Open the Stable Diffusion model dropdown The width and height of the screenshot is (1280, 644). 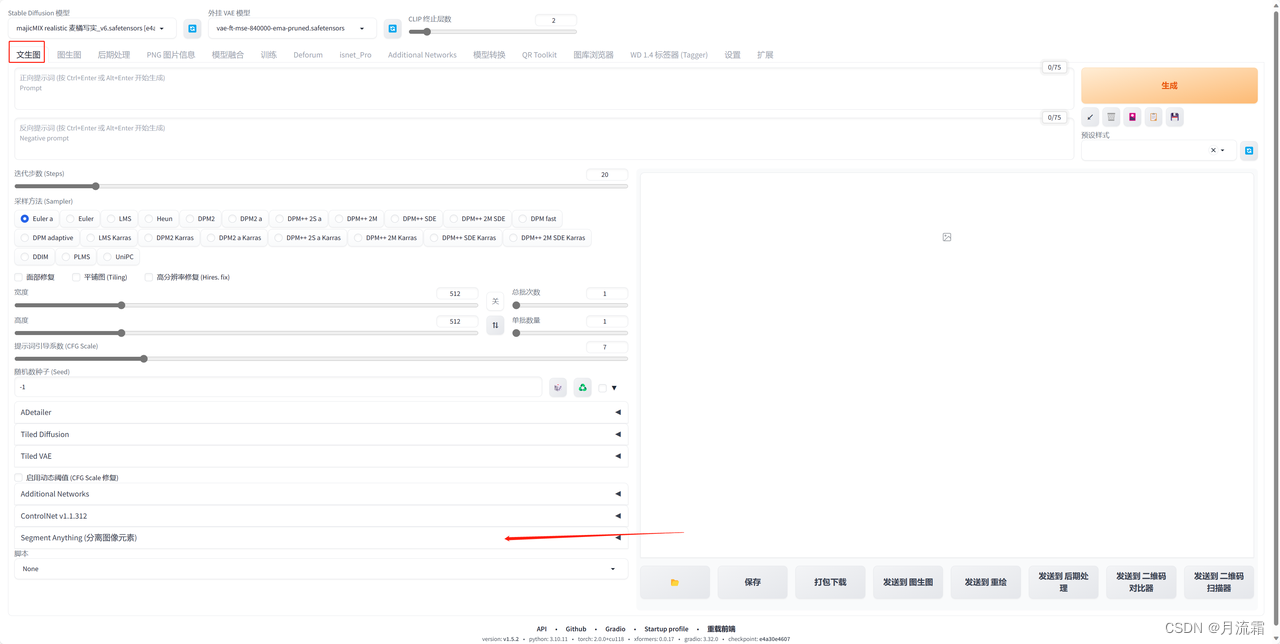click(x=92, y=28)
